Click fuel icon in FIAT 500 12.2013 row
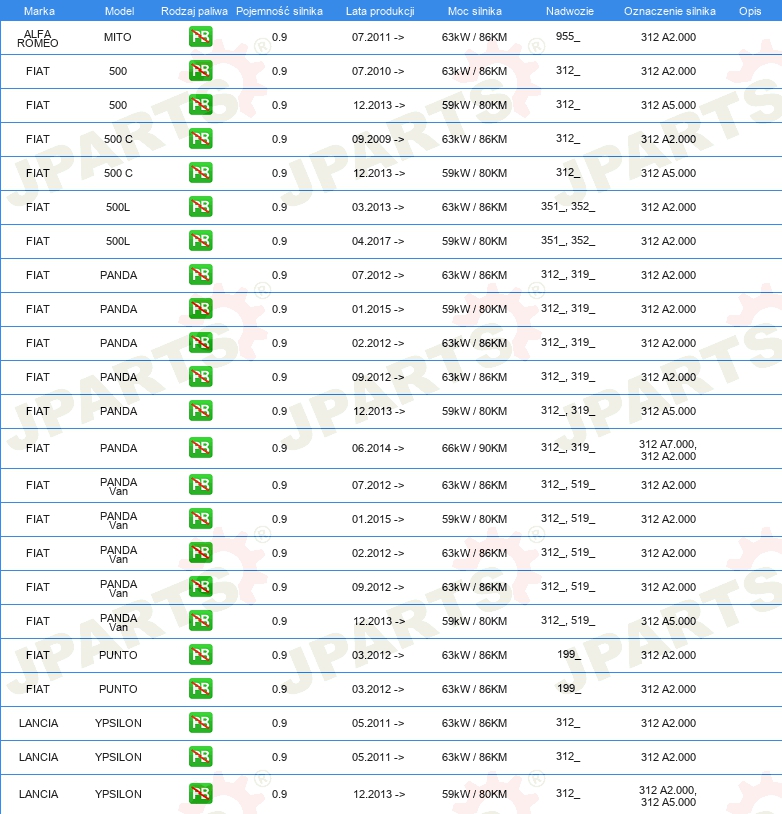This screenshot has height=814, width=782. [200, 105]
